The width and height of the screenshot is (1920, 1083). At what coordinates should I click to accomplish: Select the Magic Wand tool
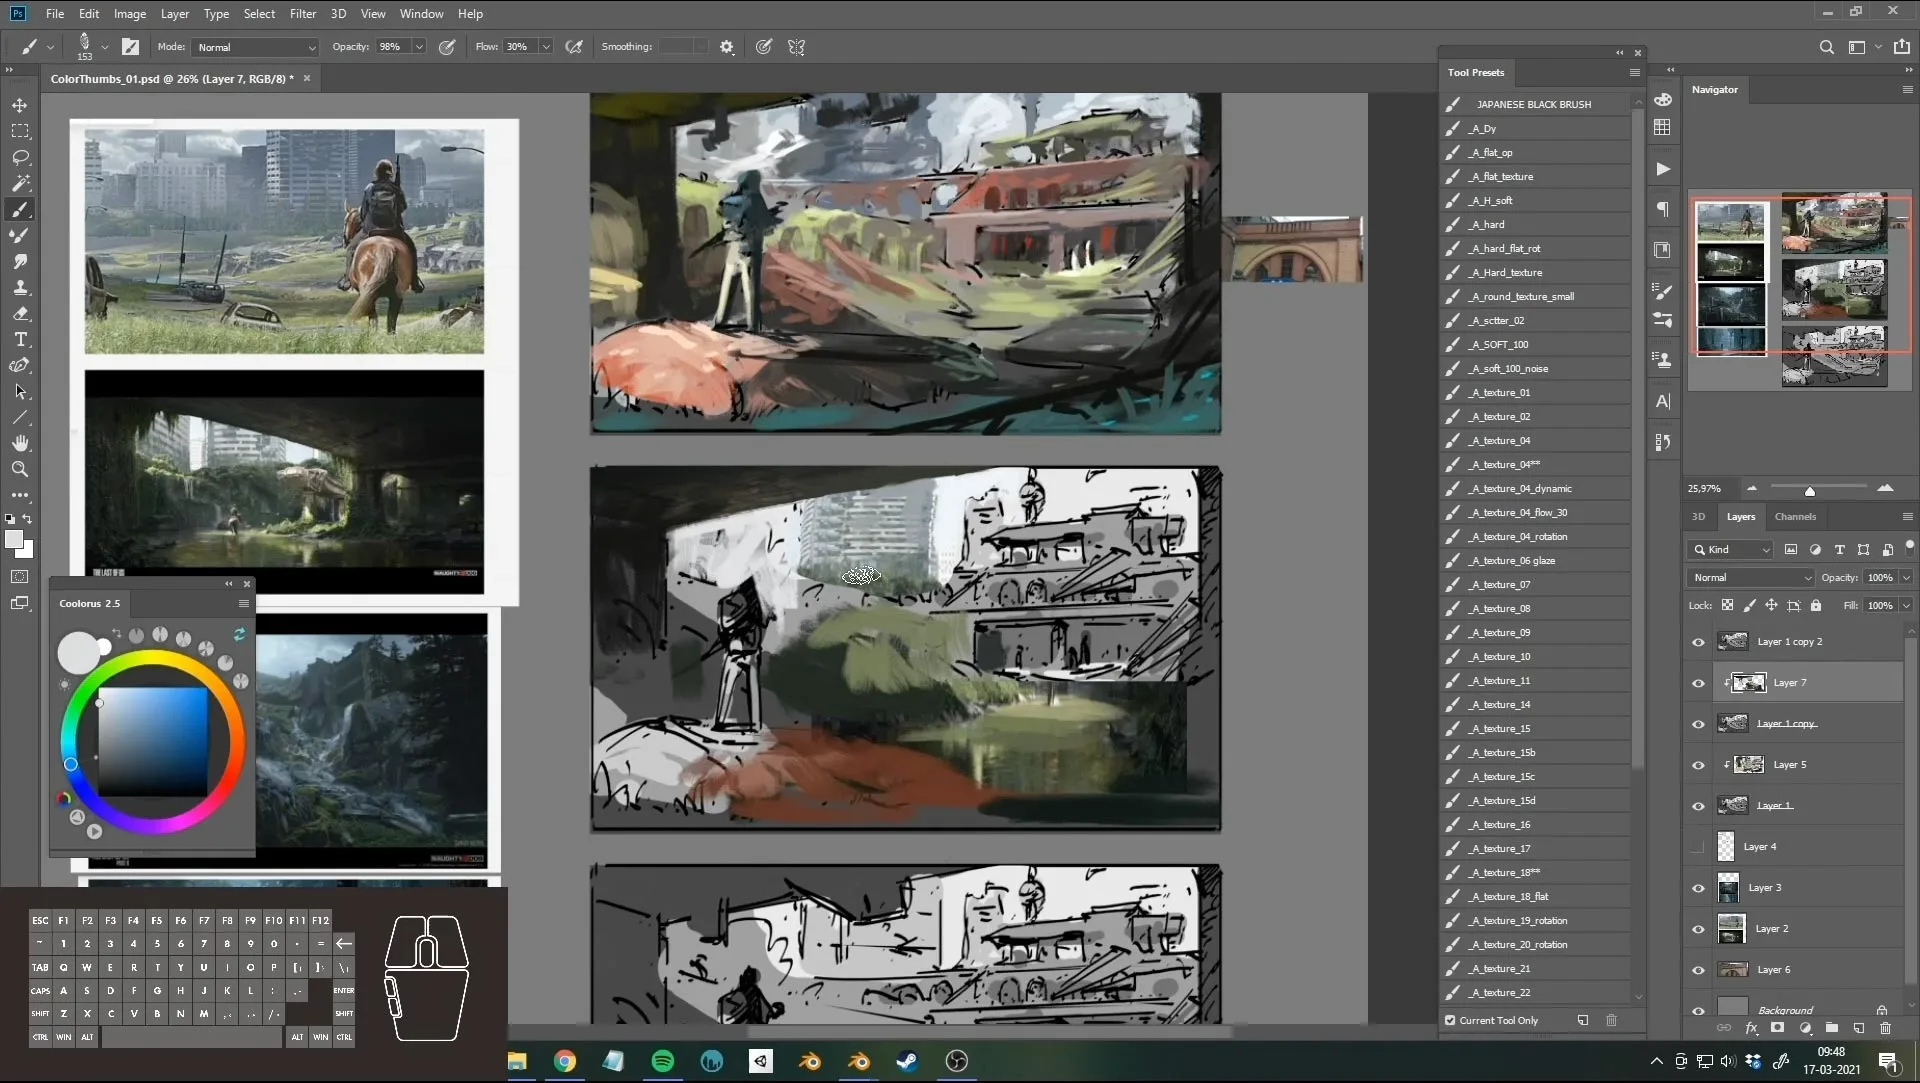(20, 183)
